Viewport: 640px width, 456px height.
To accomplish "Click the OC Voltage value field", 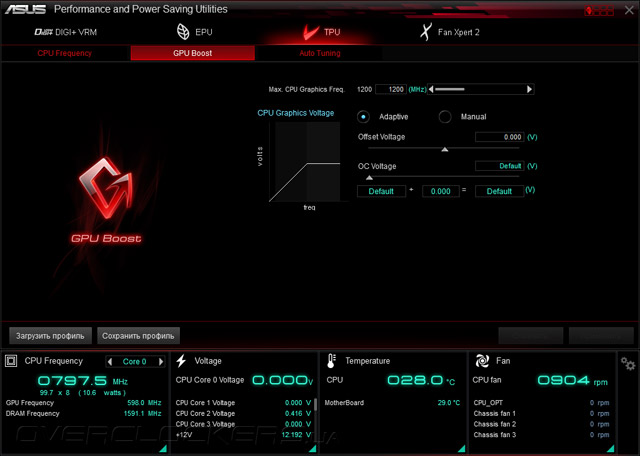I will (x=499, y=166).
